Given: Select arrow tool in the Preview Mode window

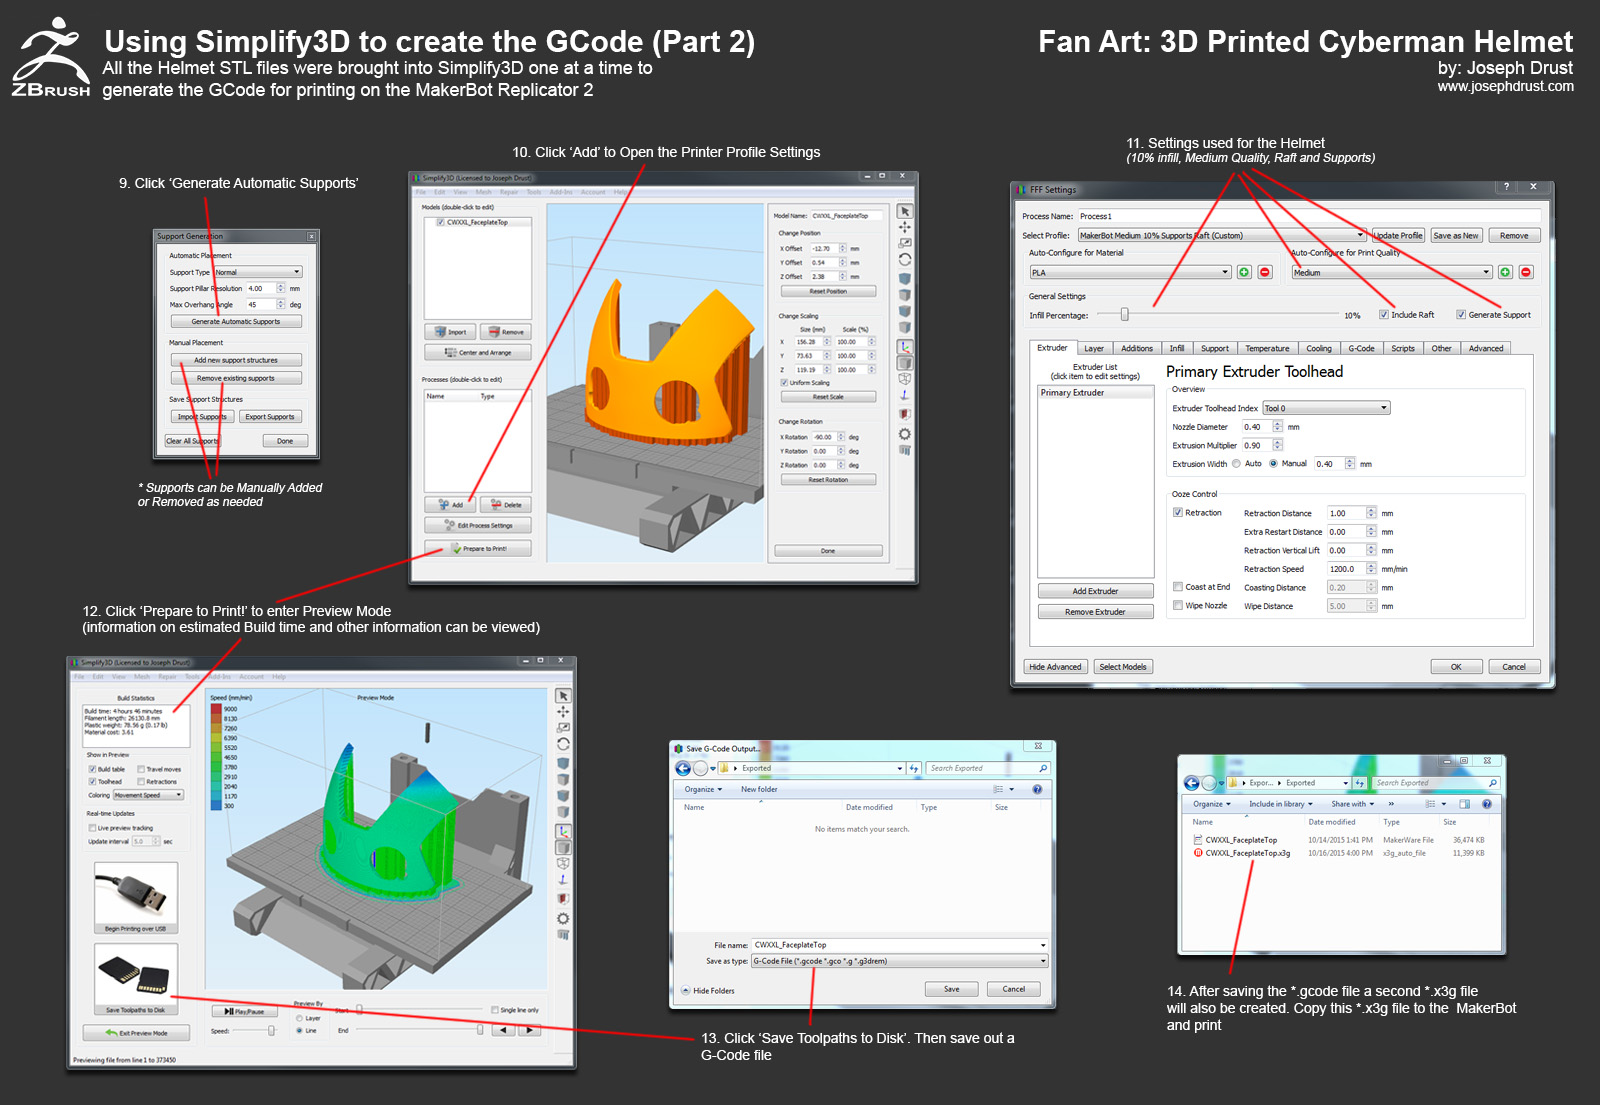Looking at the screenshot, I should click(x=563, y=696).
